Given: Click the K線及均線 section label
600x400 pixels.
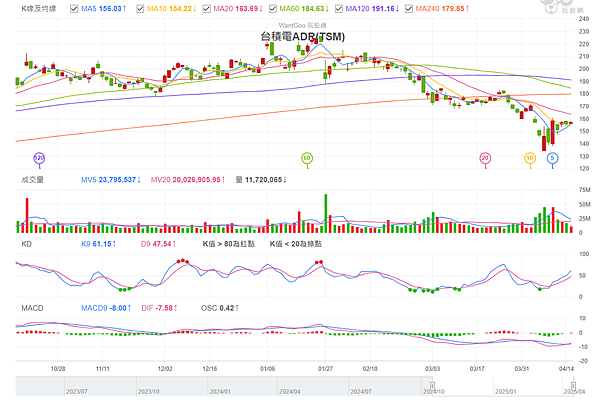Looking at the screenshot, I should coord(39,9).
